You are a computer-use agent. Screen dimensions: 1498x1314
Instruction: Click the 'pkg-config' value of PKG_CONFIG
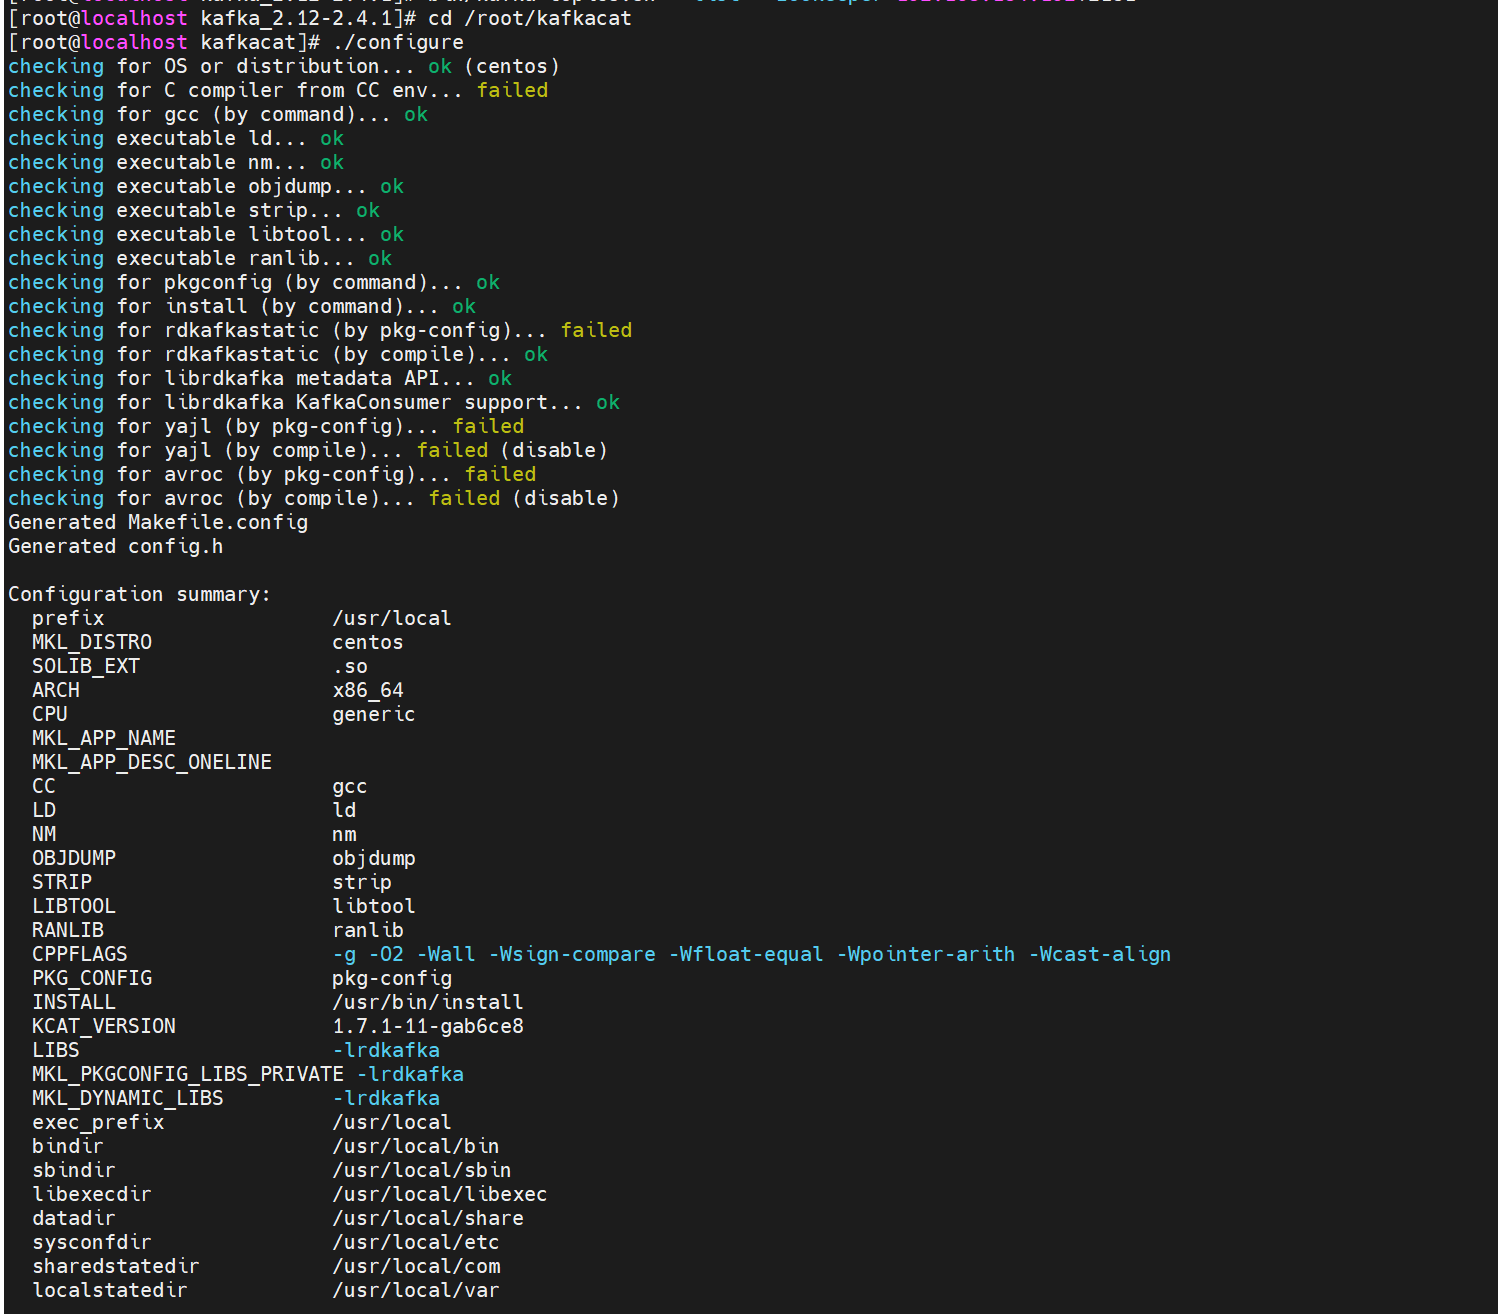[x=392, y=978]
